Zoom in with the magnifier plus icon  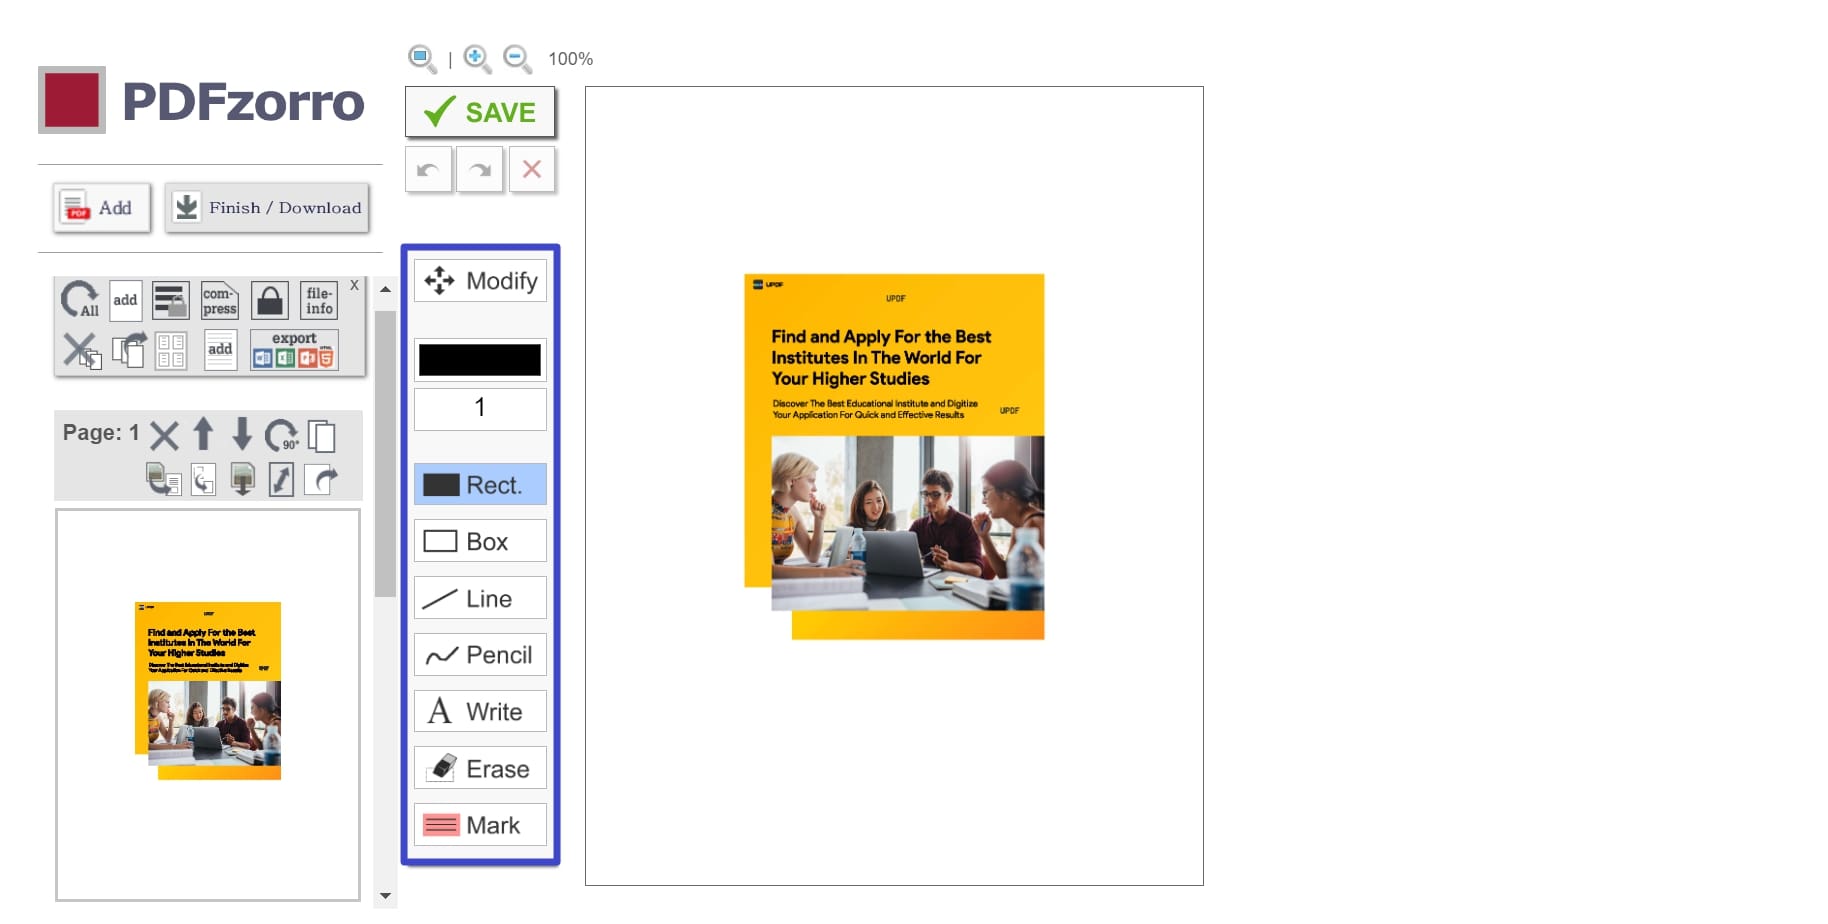click(477, 59)
